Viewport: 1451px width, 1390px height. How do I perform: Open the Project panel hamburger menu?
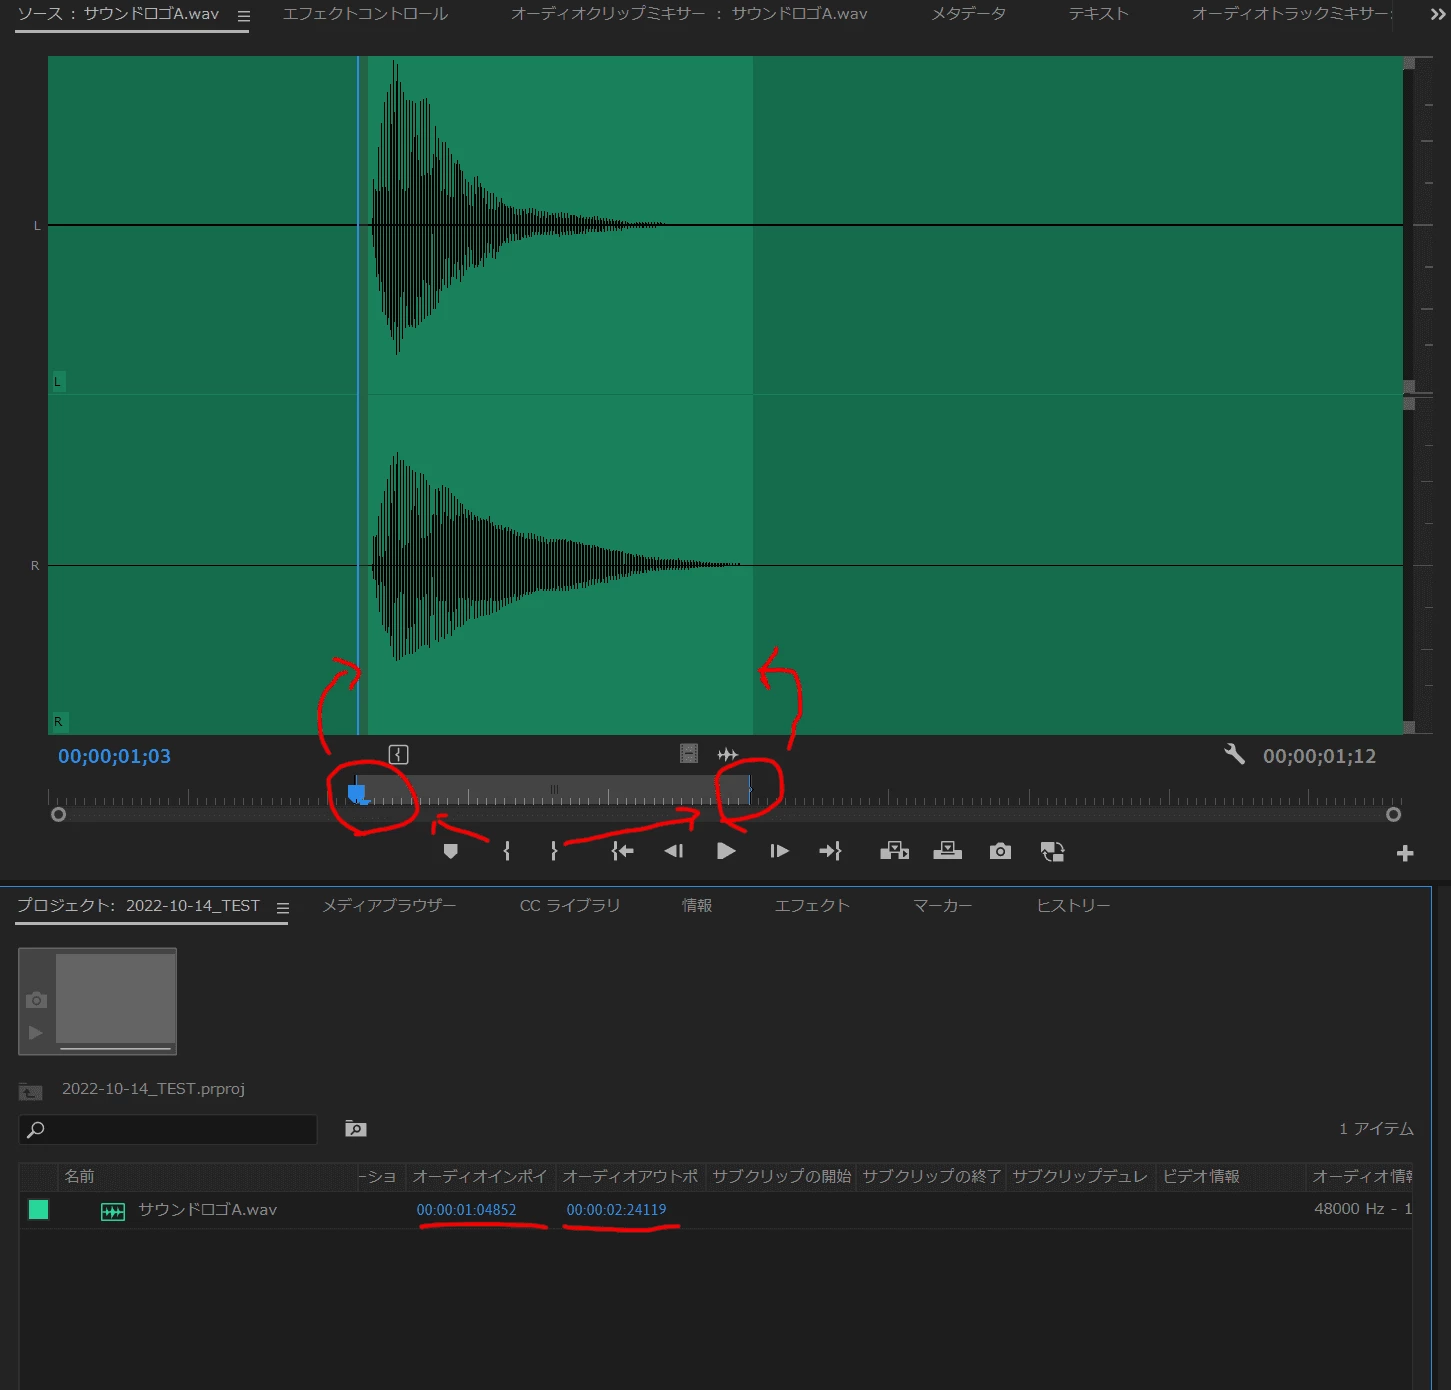283,908
